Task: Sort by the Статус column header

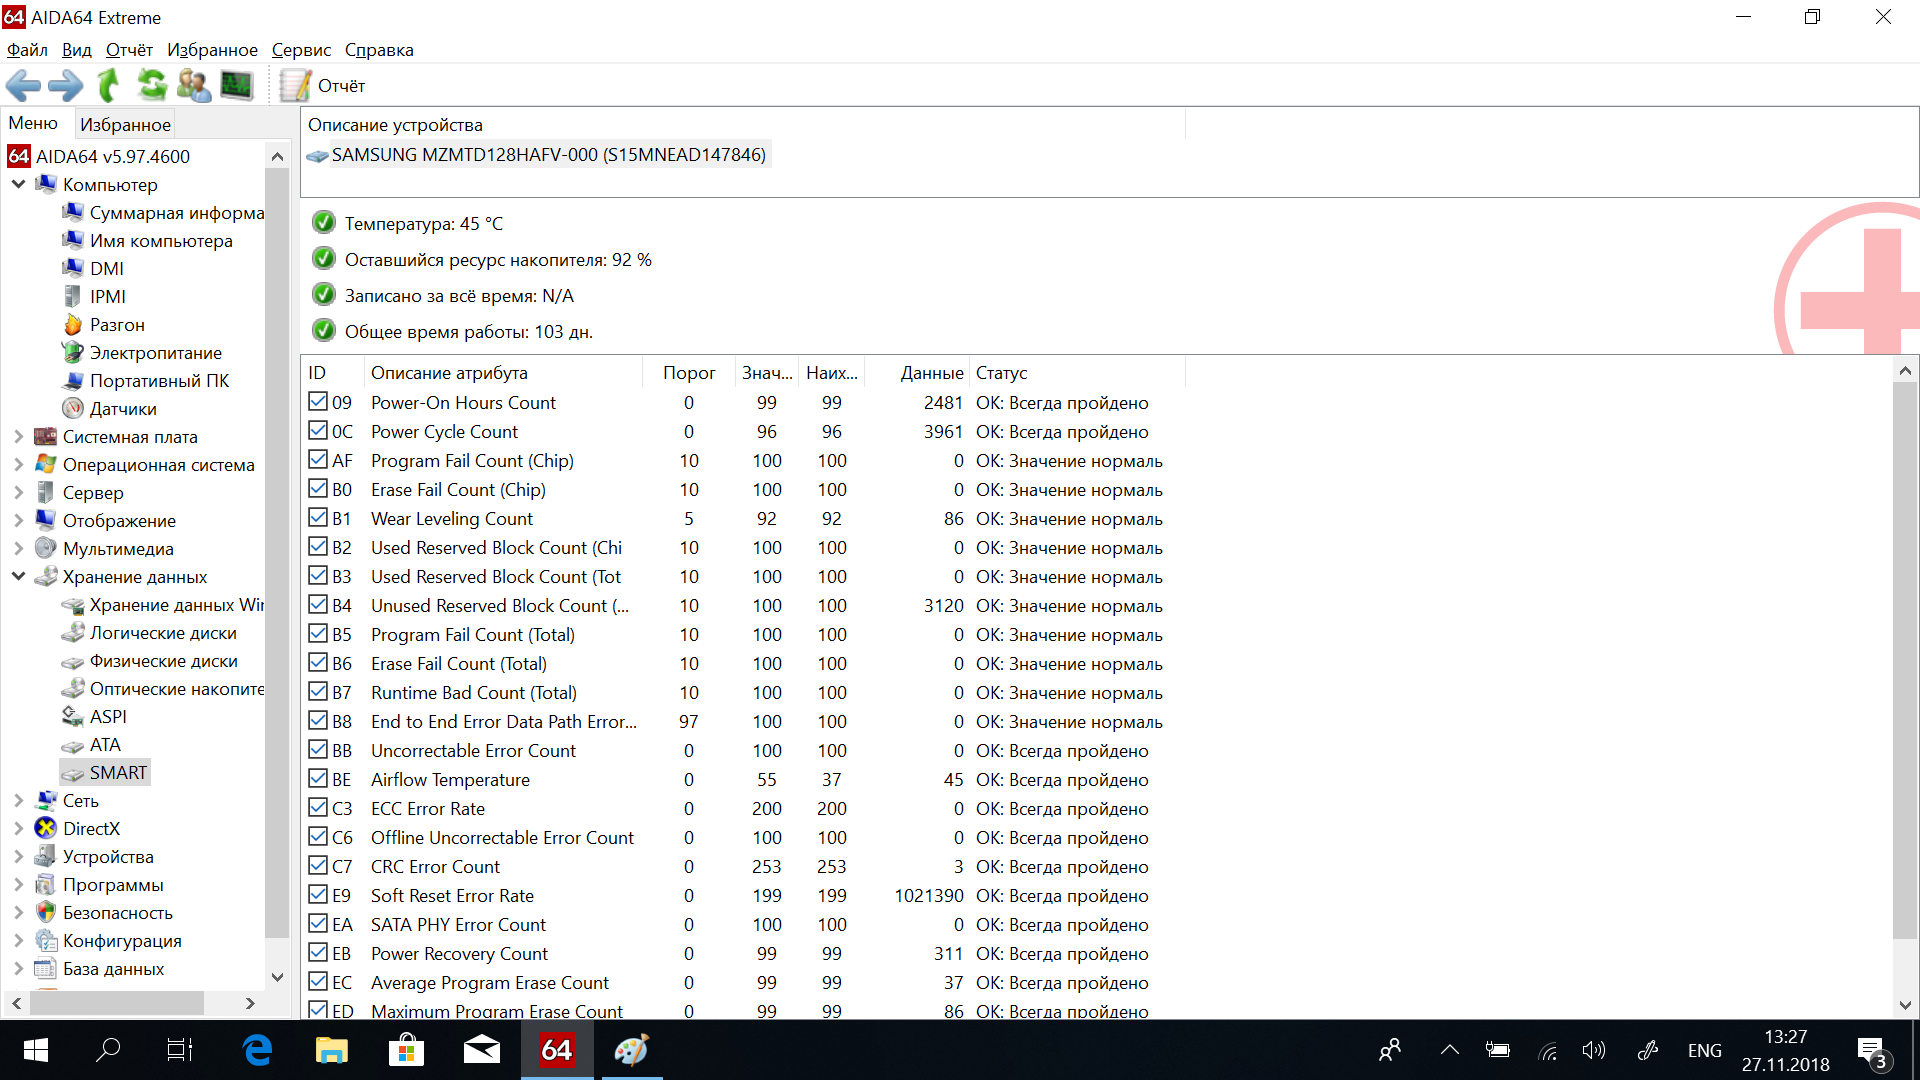Action: pyautogui.click(x=1077, y=373)
